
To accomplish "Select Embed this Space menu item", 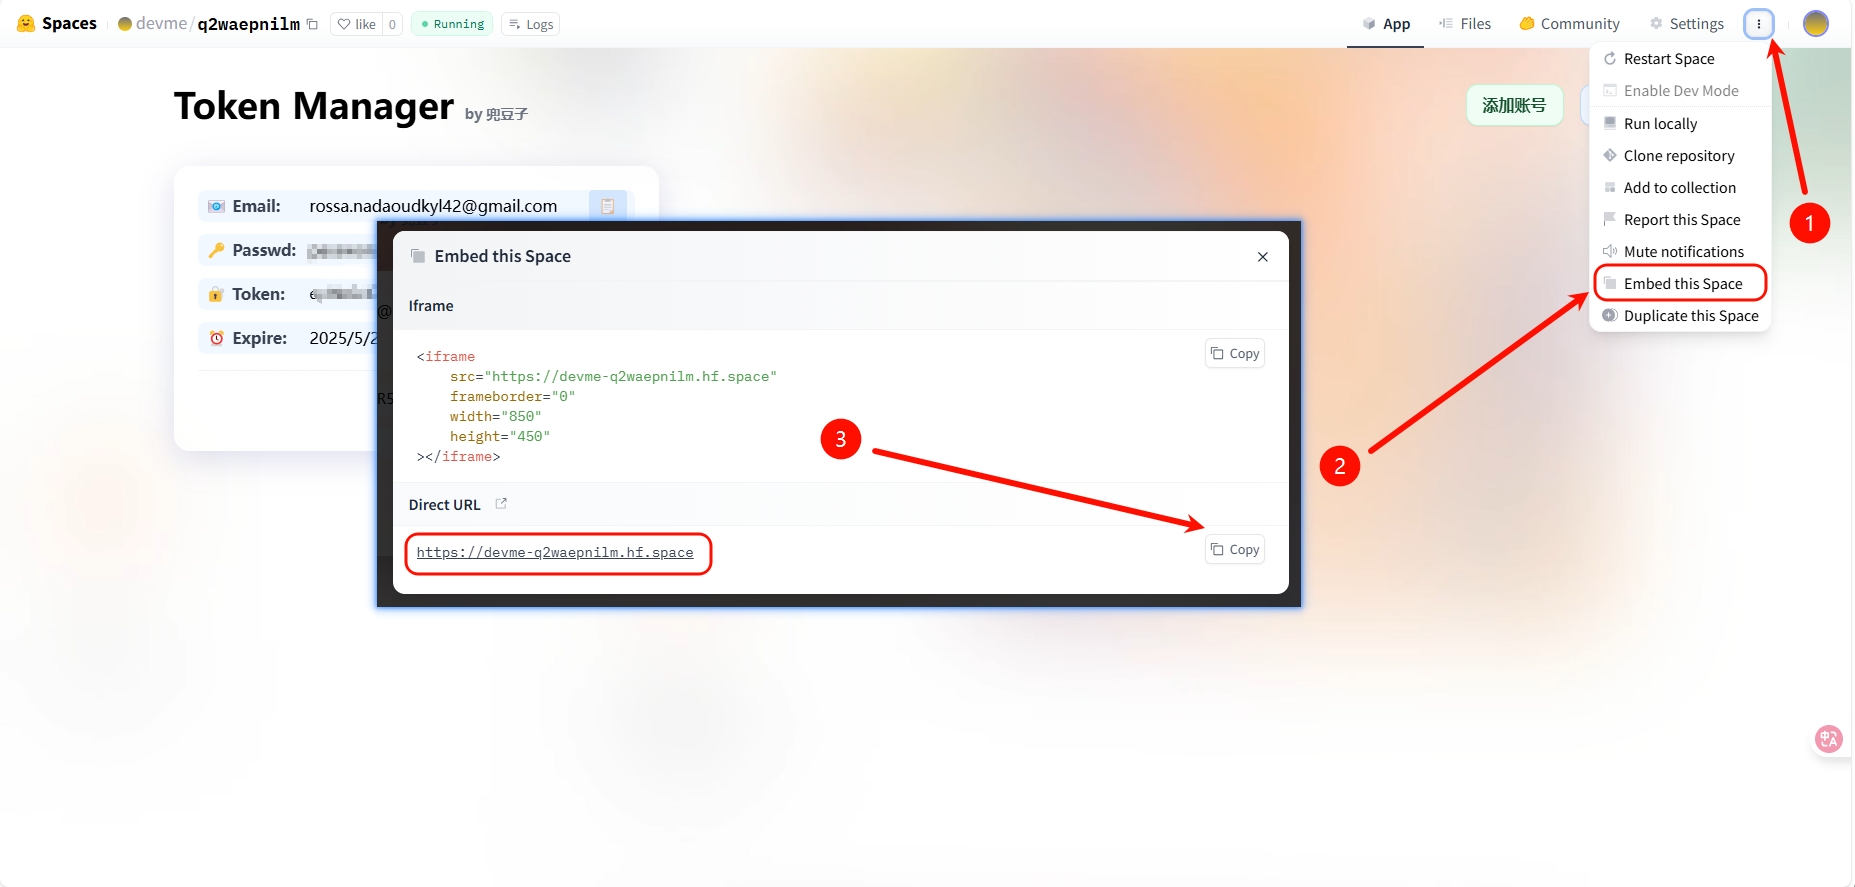I will pos(1680,284).
